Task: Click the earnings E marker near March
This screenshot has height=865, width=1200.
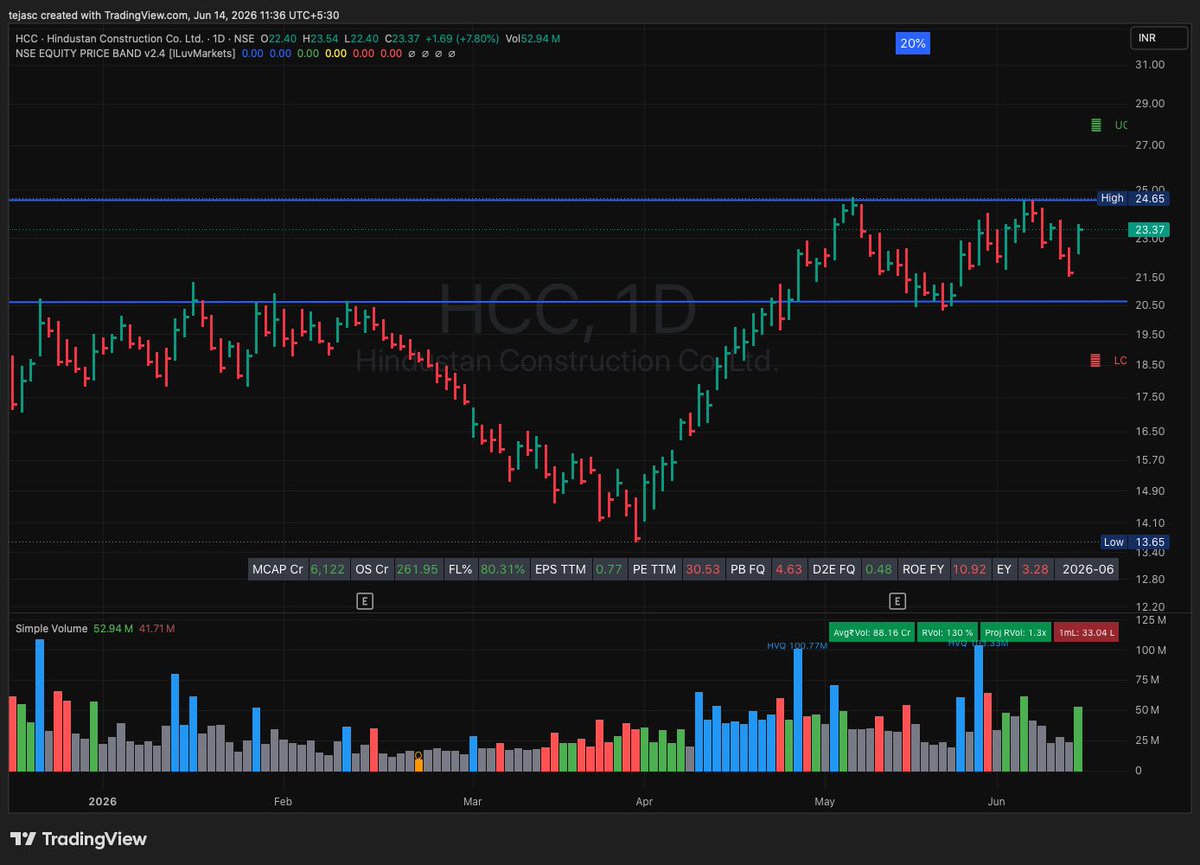Action: point(365,601)
